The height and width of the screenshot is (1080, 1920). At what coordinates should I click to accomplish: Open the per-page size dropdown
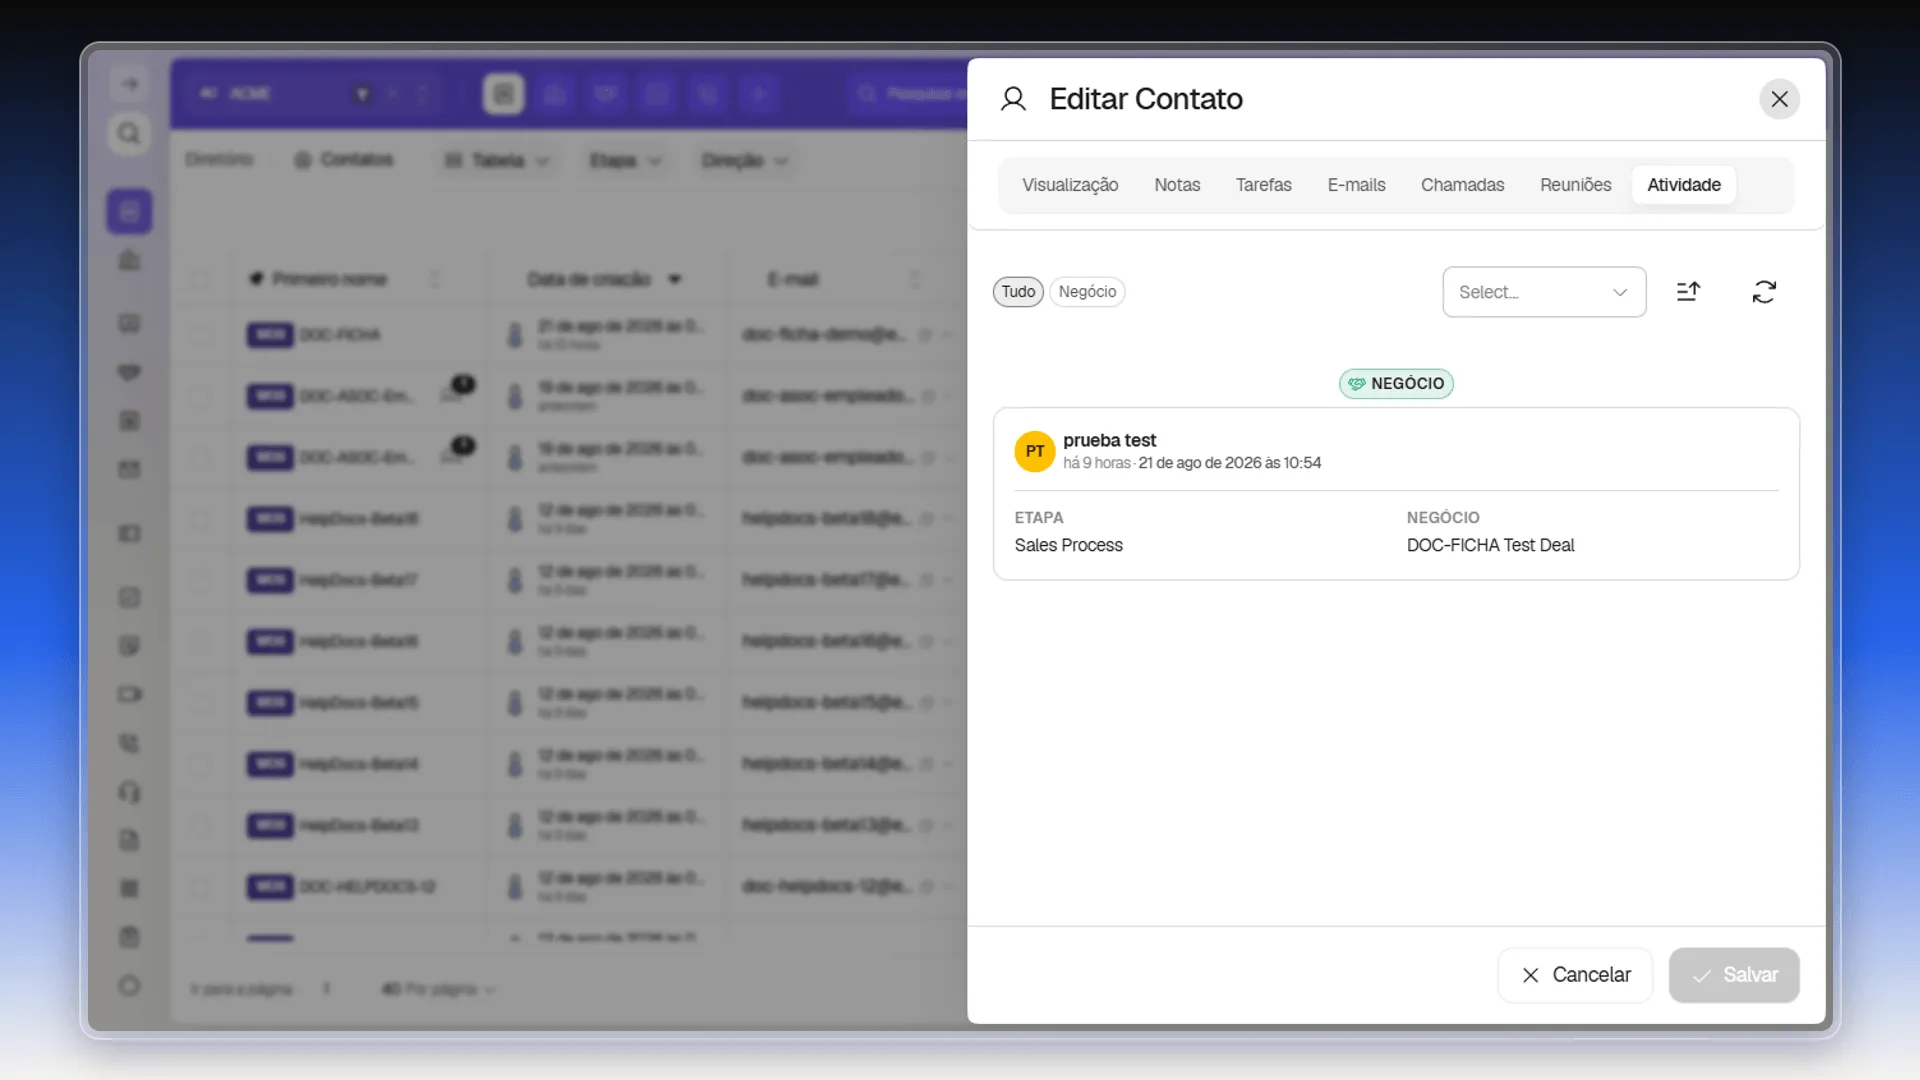click(x=438, y=989)
